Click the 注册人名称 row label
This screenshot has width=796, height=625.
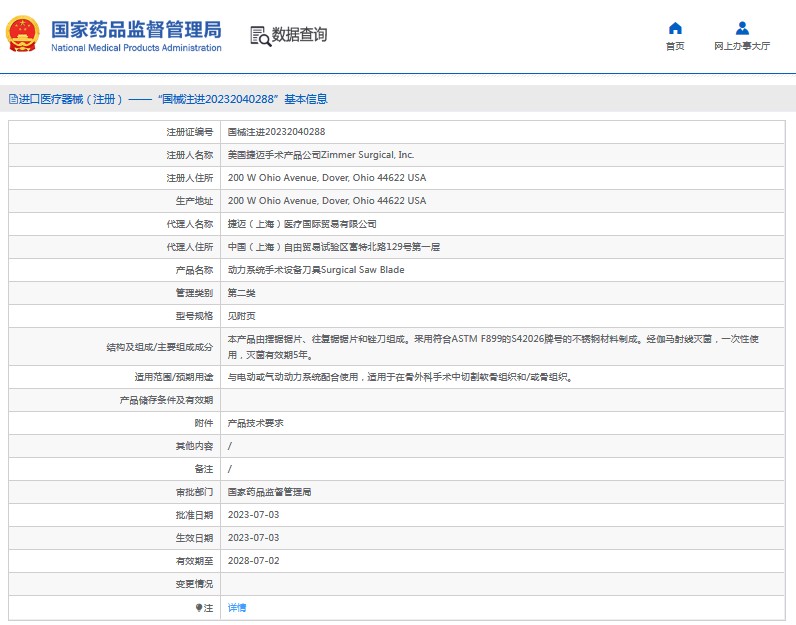pos(190,155)
